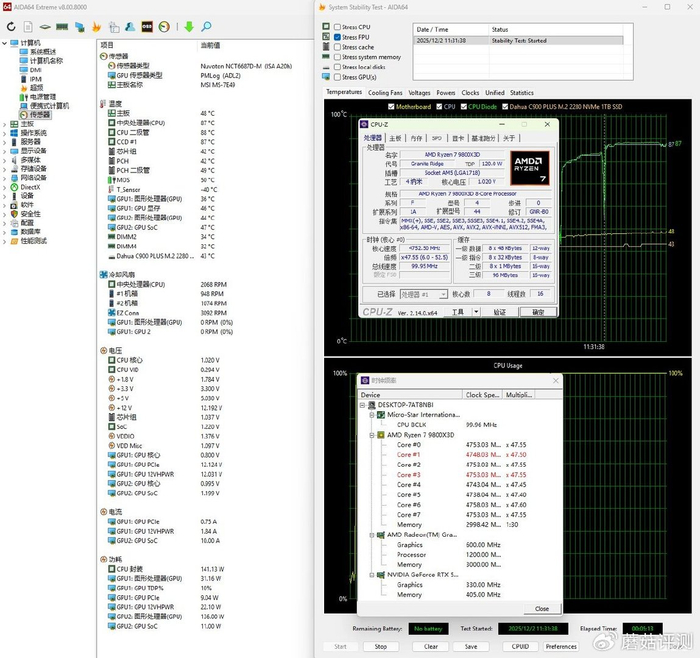Click the memory module toolbar icon

coord(62,26)
